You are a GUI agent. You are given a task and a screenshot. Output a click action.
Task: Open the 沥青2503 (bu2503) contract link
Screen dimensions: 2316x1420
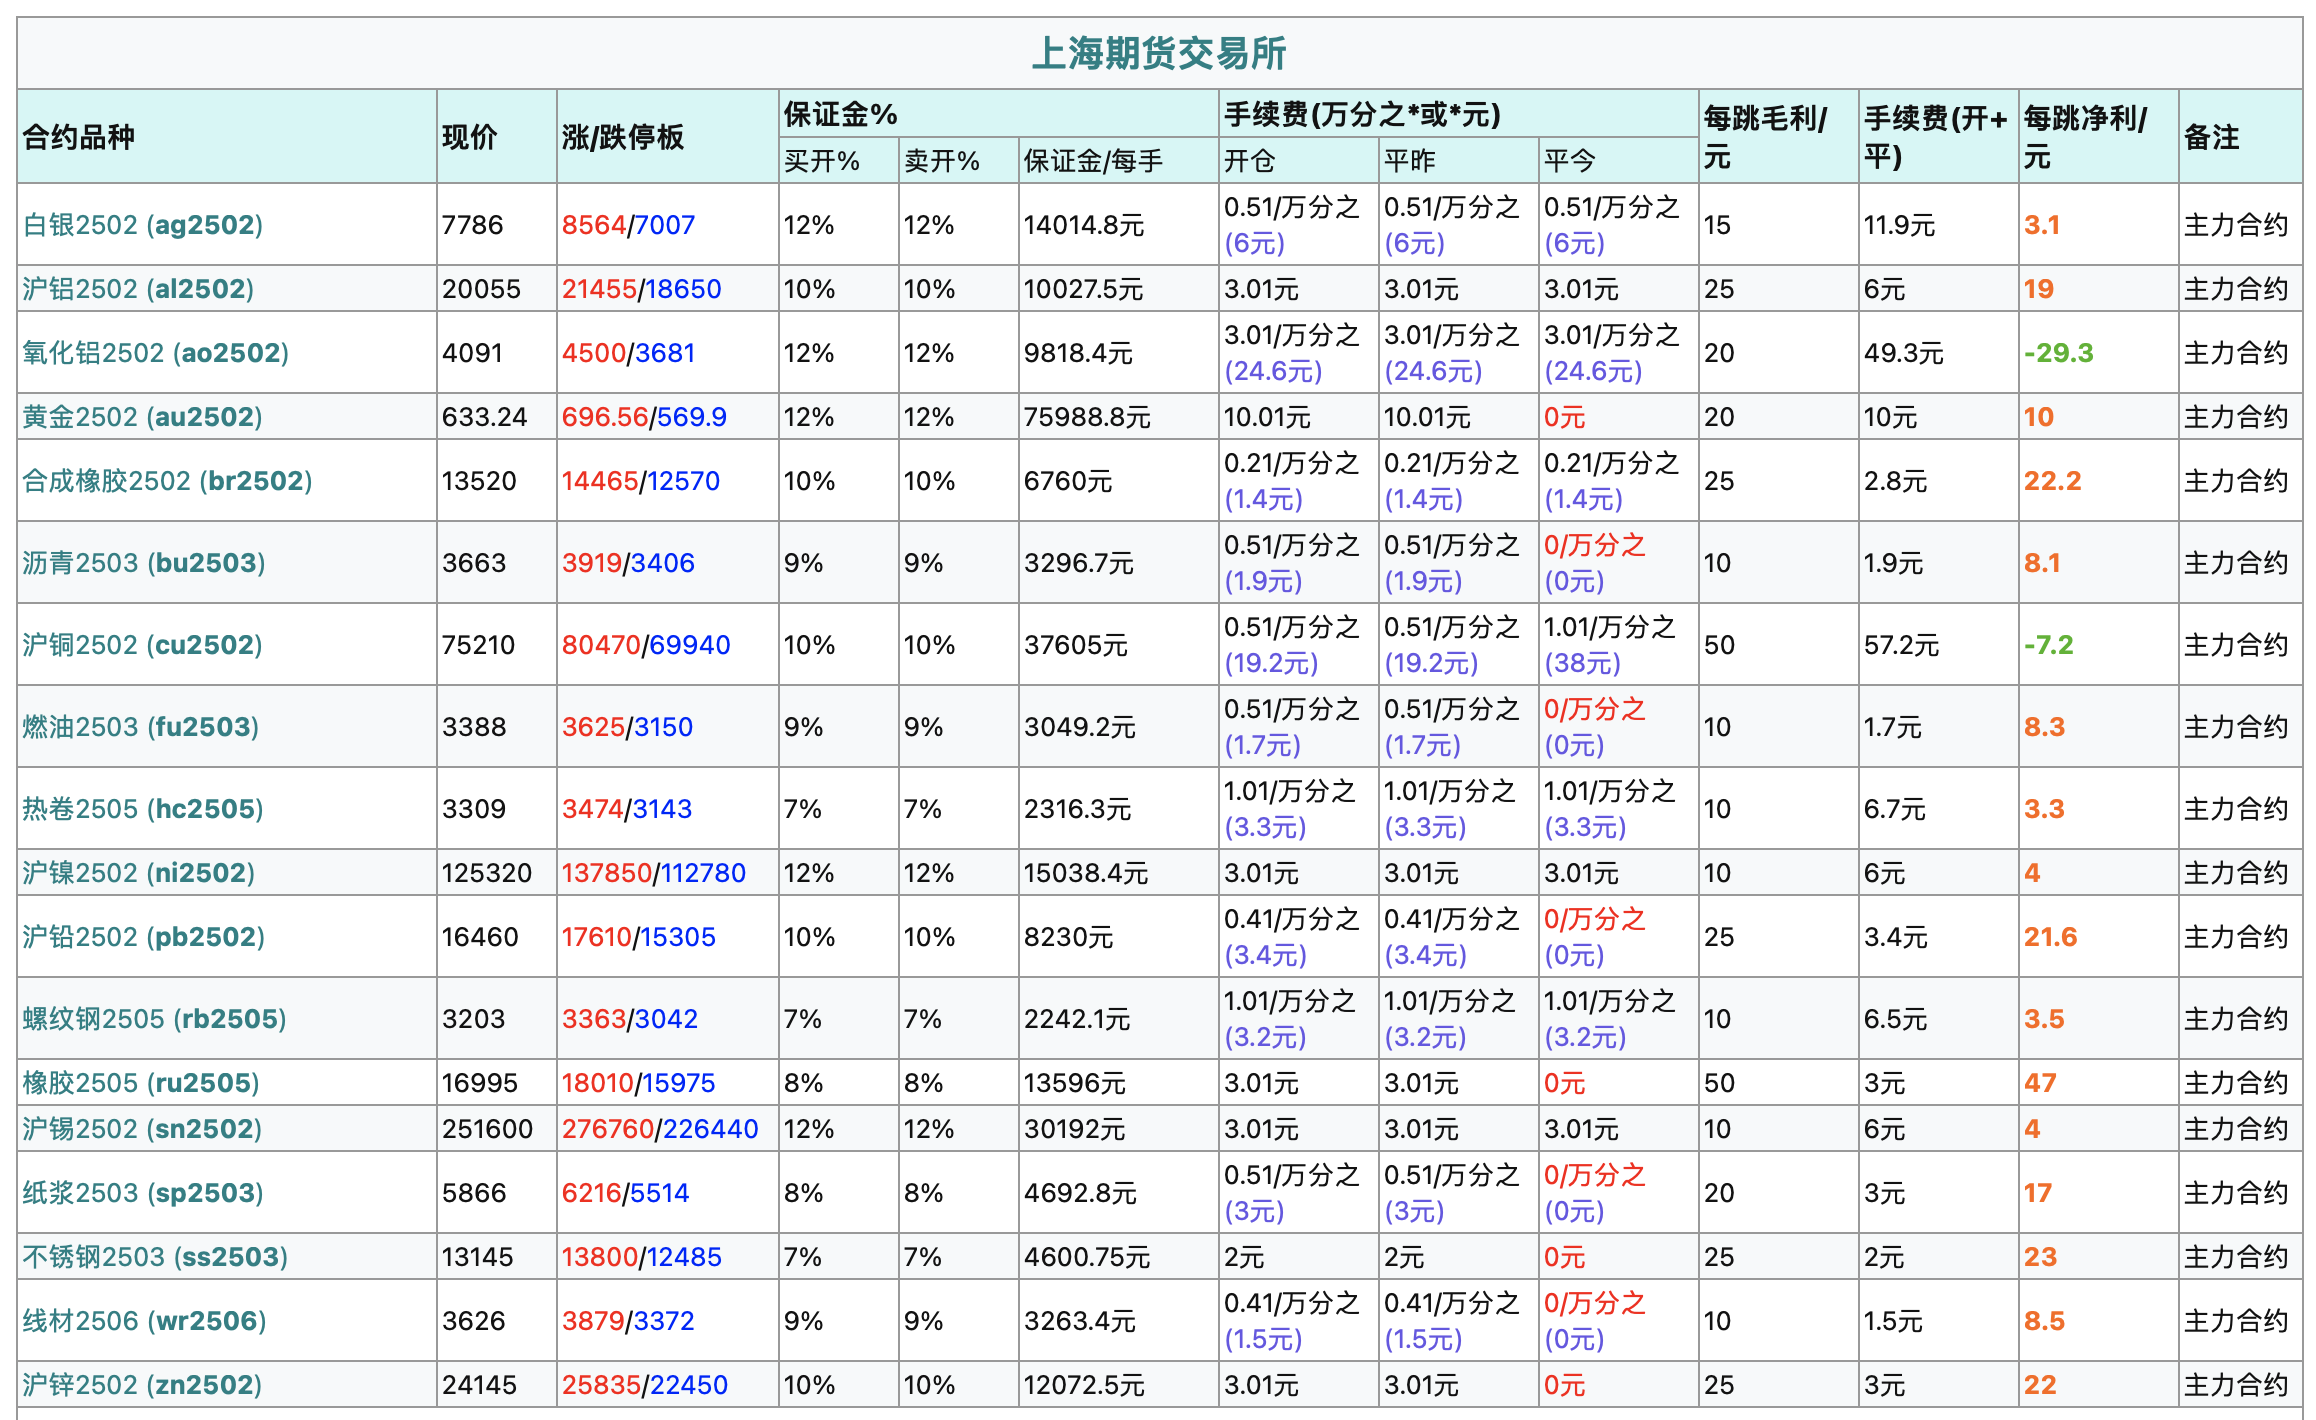[x=144, y=563]
